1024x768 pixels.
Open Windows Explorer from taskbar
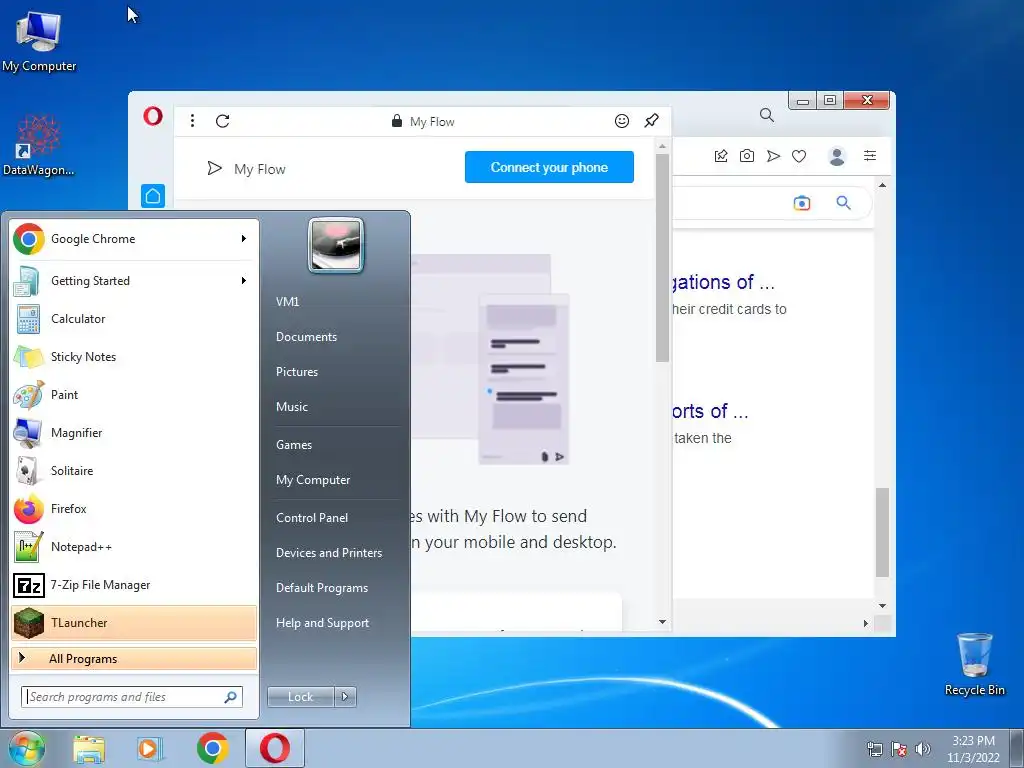[x=89, y=749]
